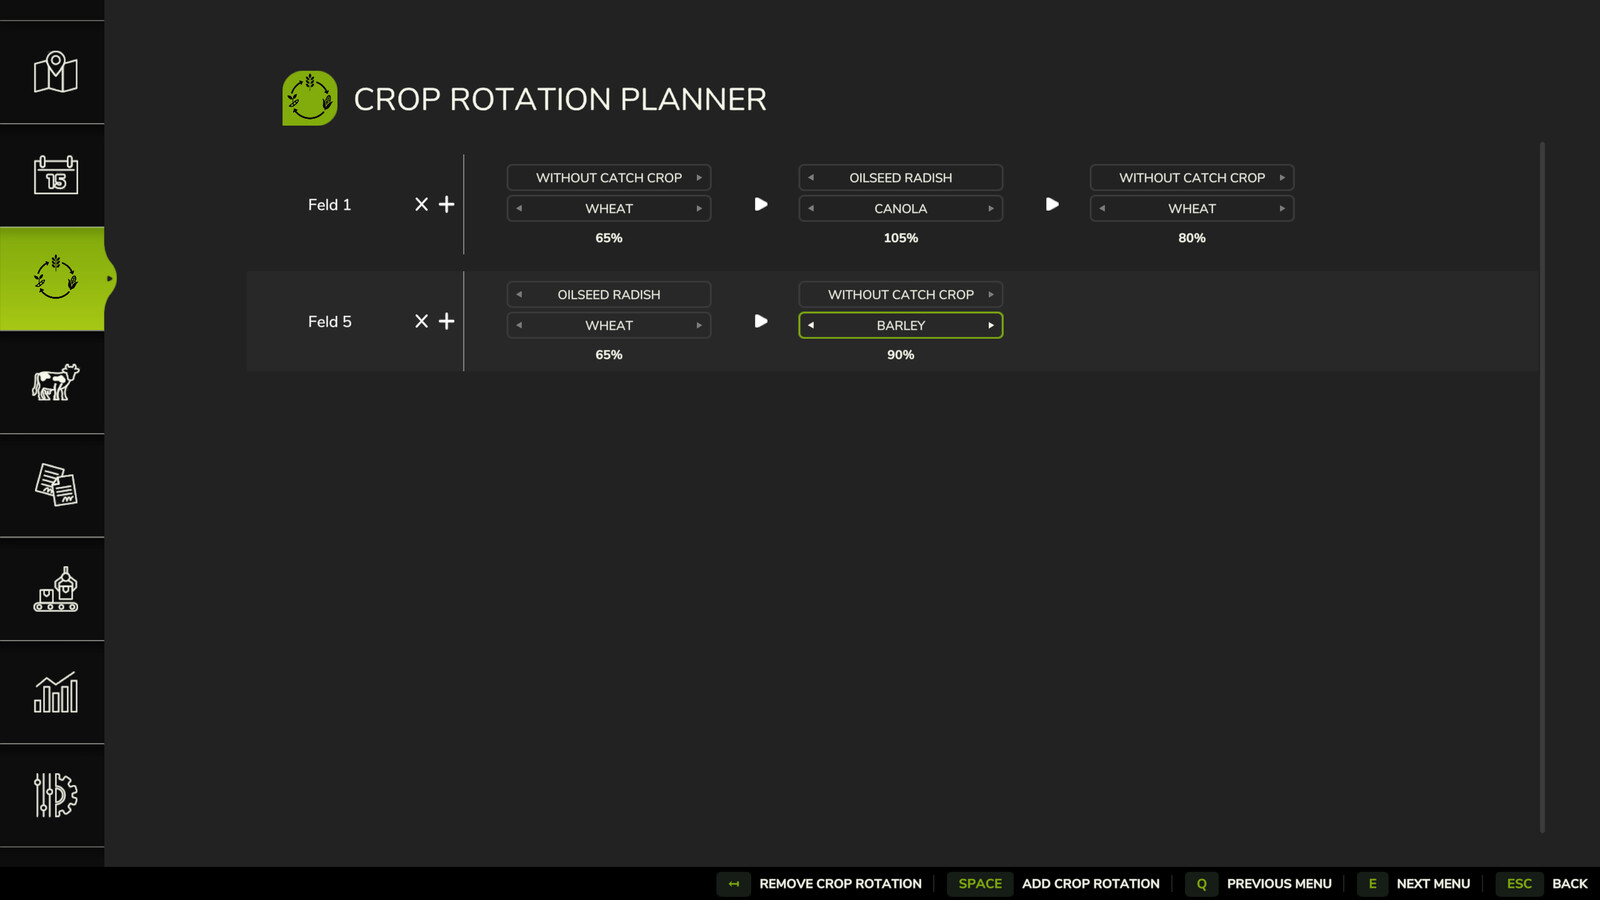Cycle CANOLA selection with right arrow
The width and height of the screenshot is (1600, 900).
click(991, 208)
